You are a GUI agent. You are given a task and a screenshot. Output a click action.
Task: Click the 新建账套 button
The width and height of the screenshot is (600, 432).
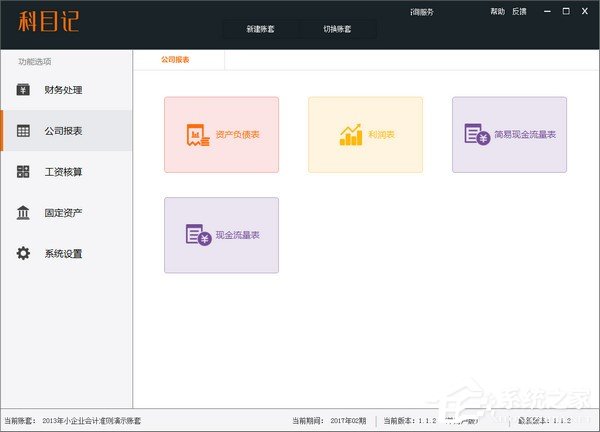pos(260,29)
